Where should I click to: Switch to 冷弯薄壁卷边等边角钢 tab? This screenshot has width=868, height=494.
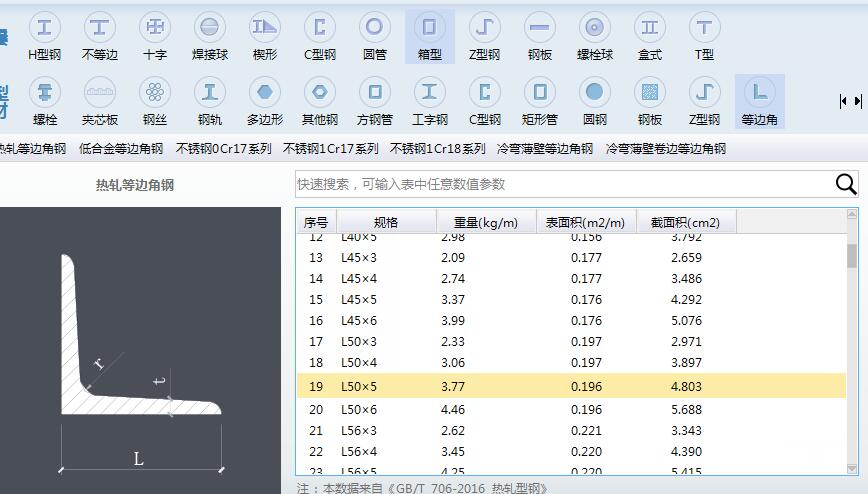coord(665,148)
